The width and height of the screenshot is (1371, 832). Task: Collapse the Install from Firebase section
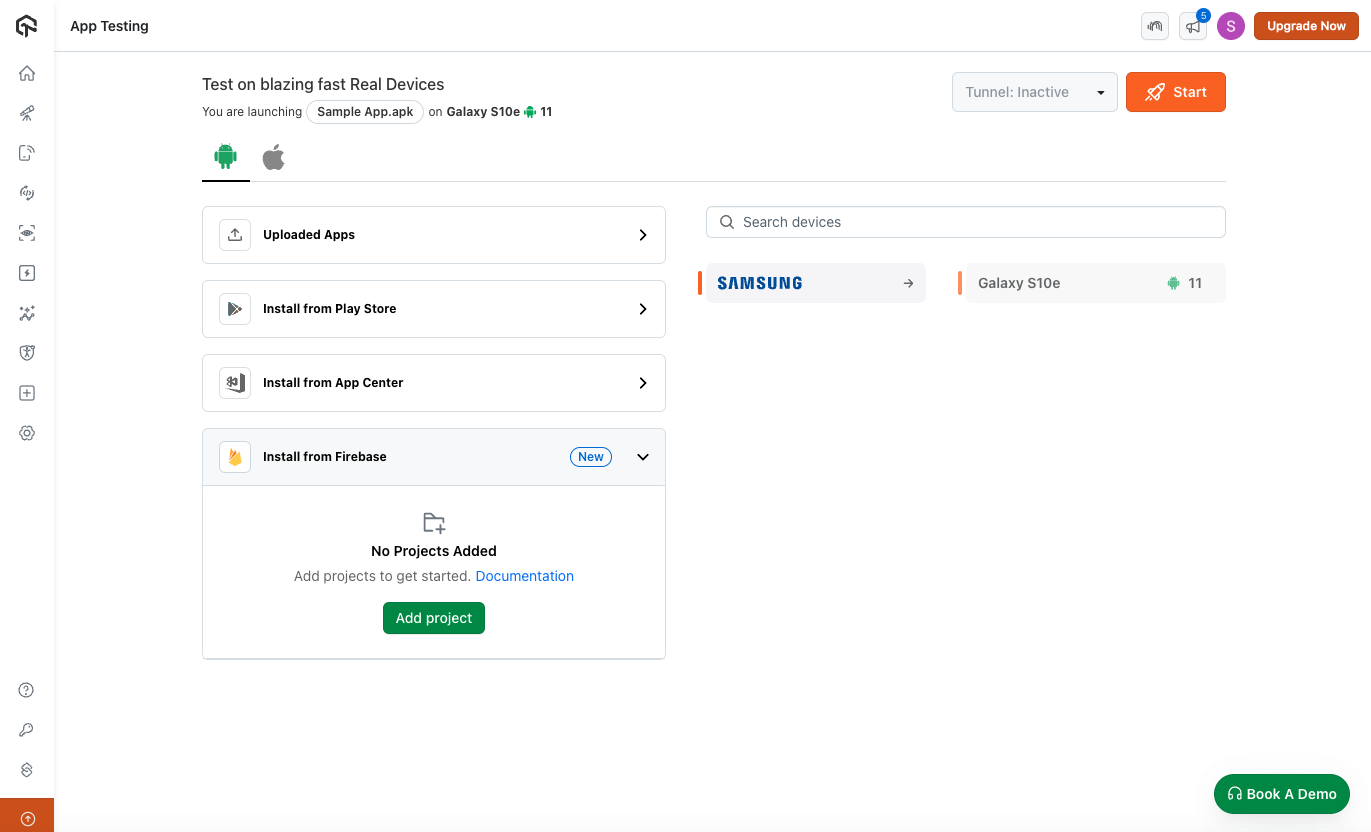click(x=642, y=457)
